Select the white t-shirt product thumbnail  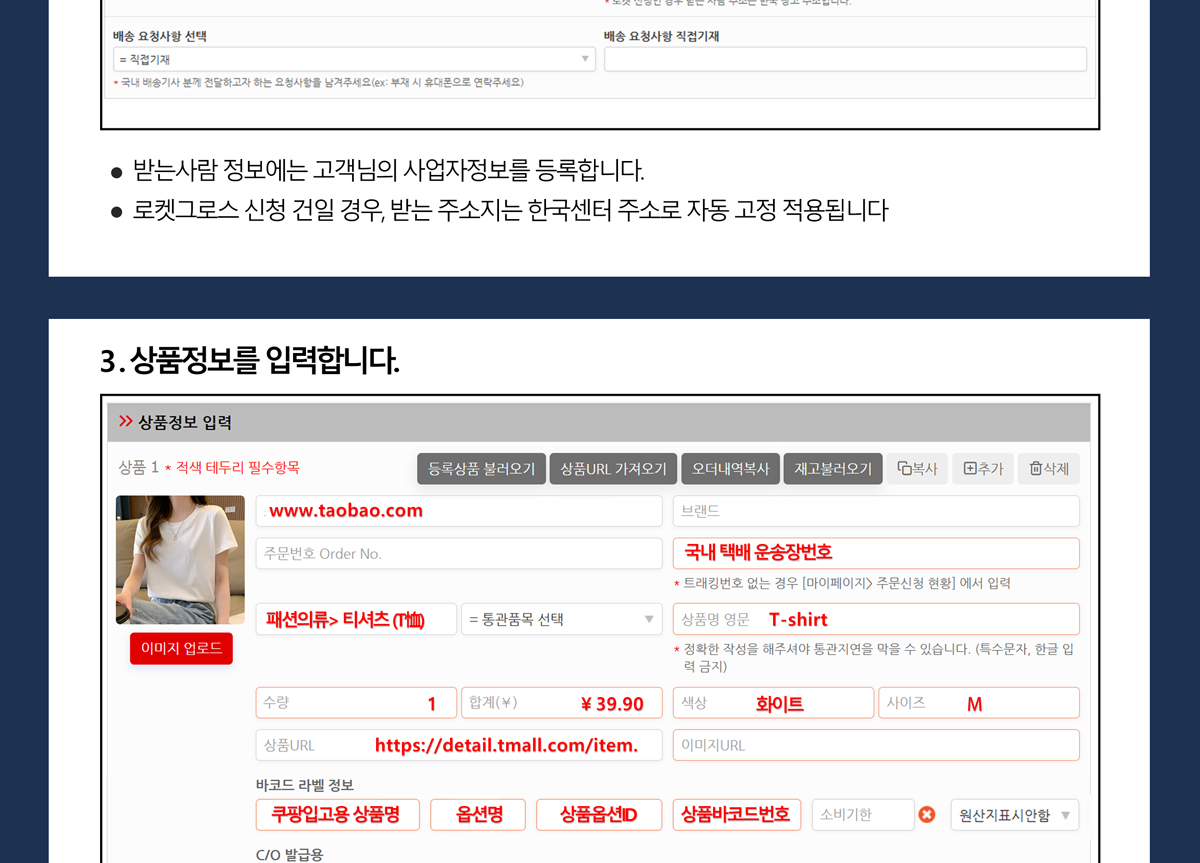click(x=181, y=560)
